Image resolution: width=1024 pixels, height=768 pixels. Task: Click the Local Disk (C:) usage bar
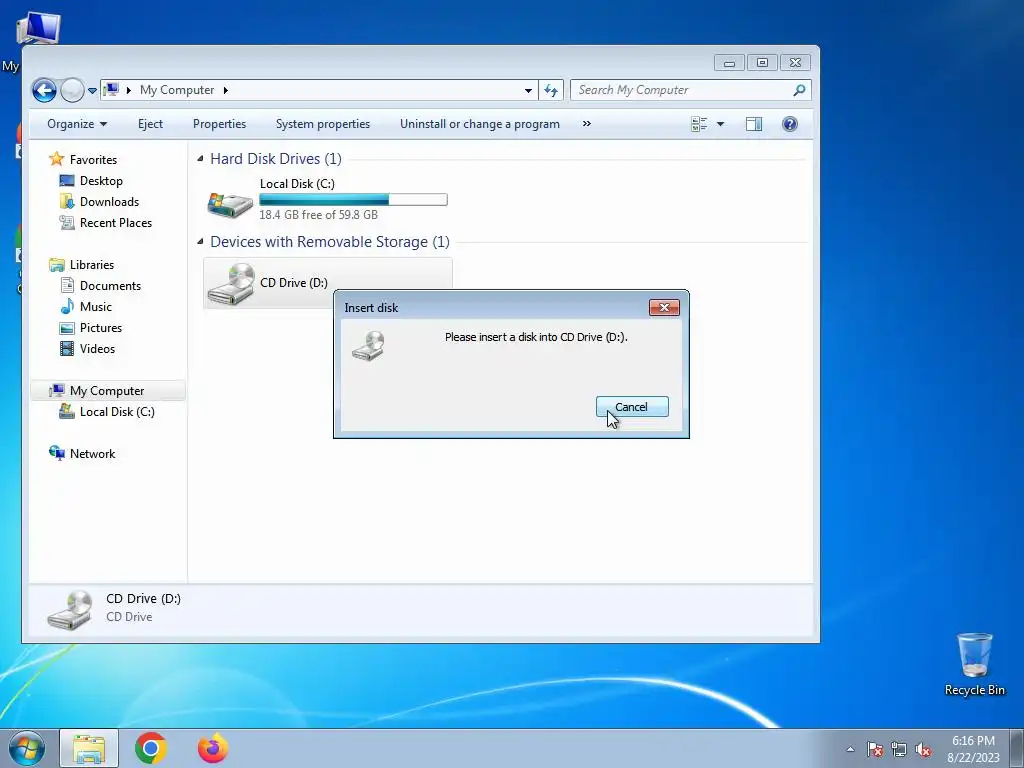pos(353,199)
